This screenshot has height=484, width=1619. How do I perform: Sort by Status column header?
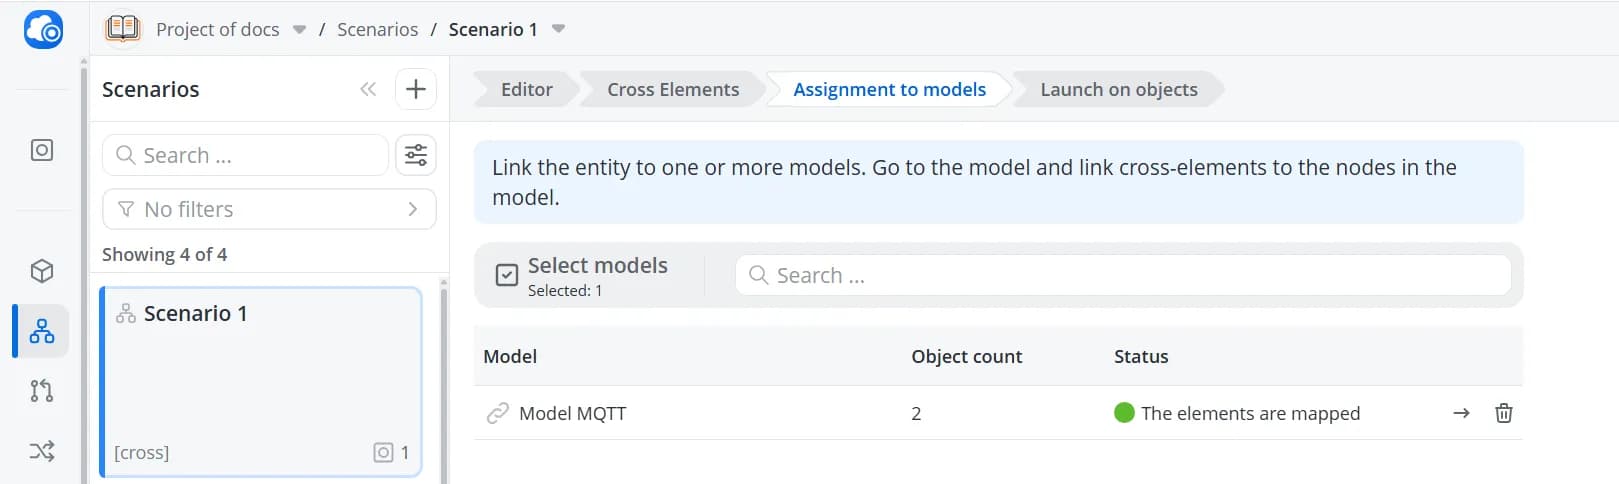coord(1141,356)
